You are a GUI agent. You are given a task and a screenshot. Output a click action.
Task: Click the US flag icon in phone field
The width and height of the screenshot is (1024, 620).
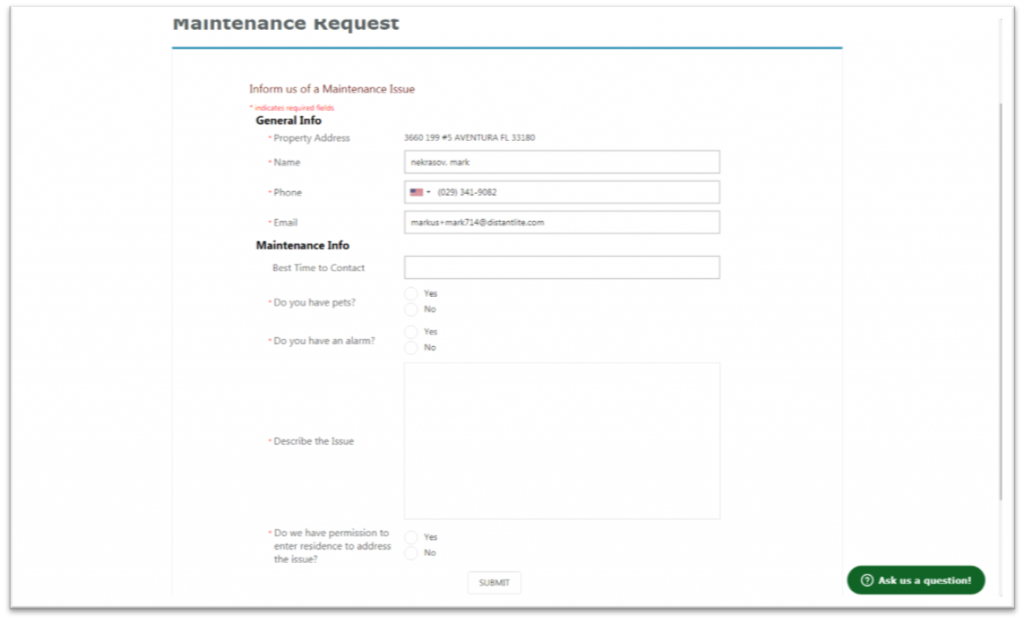(x=415, y=192)
